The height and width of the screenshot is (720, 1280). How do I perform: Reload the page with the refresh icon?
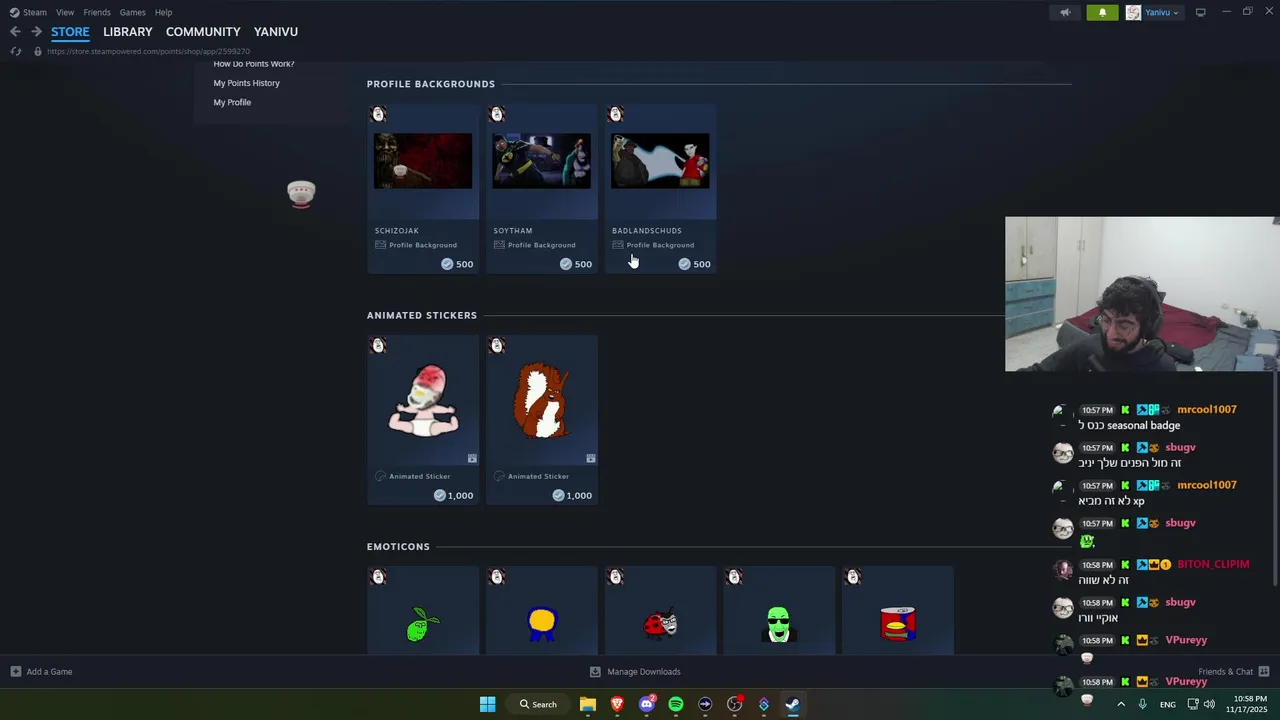coord(15,51)
